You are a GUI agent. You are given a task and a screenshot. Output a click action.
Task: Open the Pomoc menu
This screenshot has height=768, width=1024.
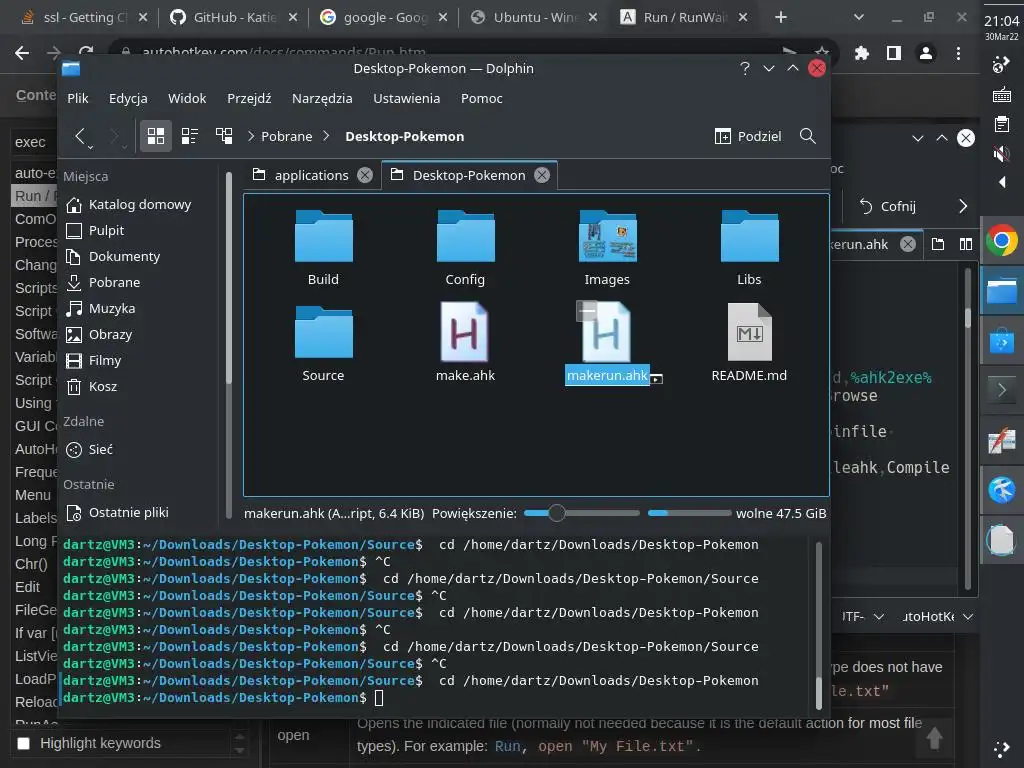[x=481, y=99]
